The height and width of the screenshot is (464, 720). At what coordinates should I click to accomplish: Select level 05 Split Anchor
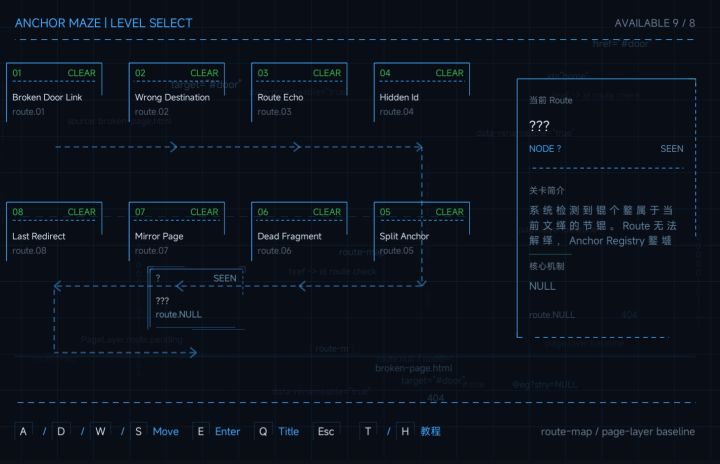(422, 232)
